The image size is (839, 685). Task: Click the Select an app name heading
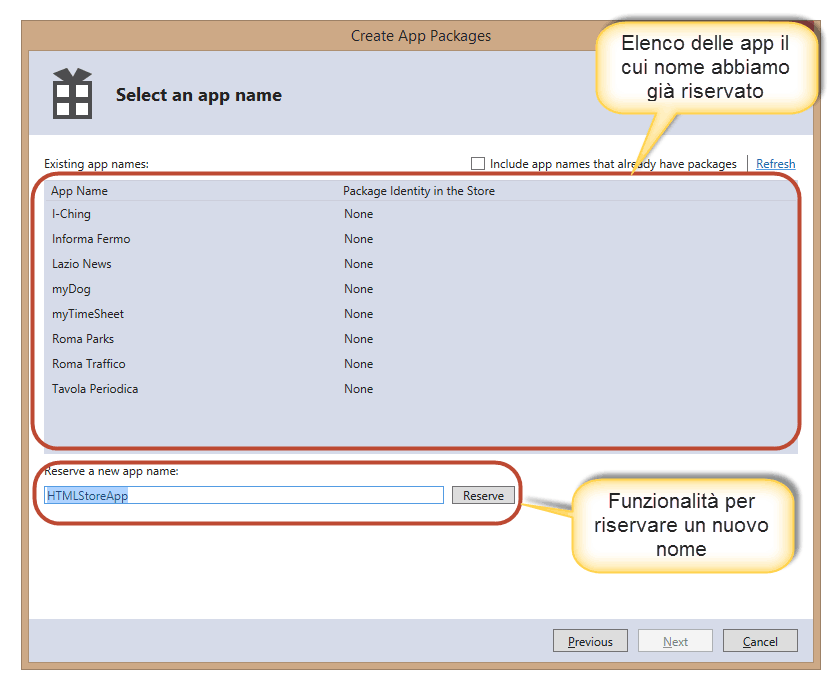point(199,95)
